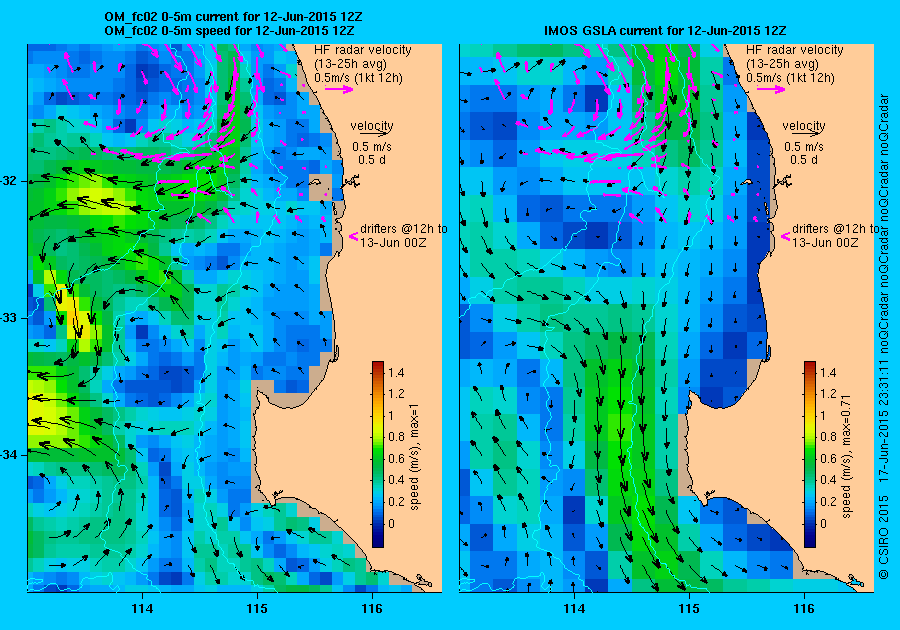Click '13-Jun 00Z' text in right map
Screen dimensions: 900x630
825,242
